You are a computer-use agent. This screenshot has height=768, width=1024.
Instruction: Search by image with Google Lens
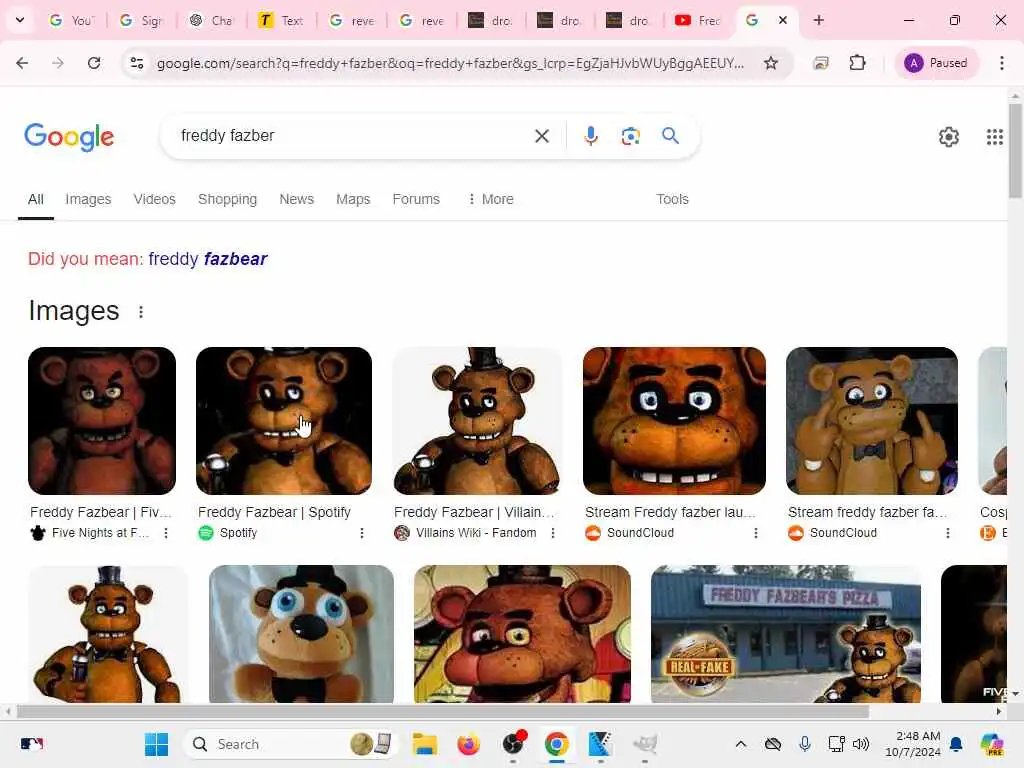click(x=630, y=136)
